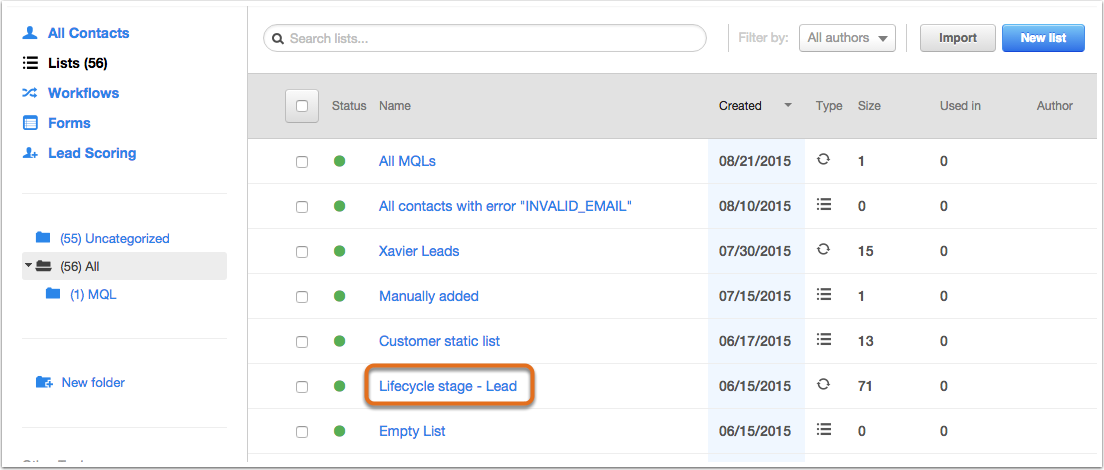This screenshot has width=1104, height=470.
Task: Click the Used in column header
Action: coord(960,106)
